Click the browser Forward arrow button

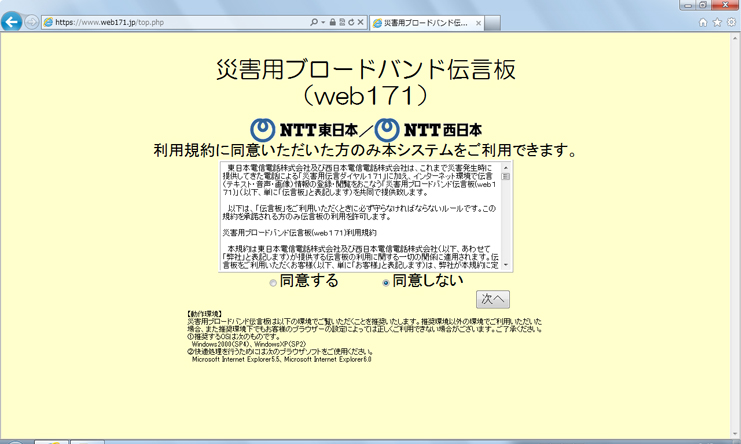[x=31, y=22]
